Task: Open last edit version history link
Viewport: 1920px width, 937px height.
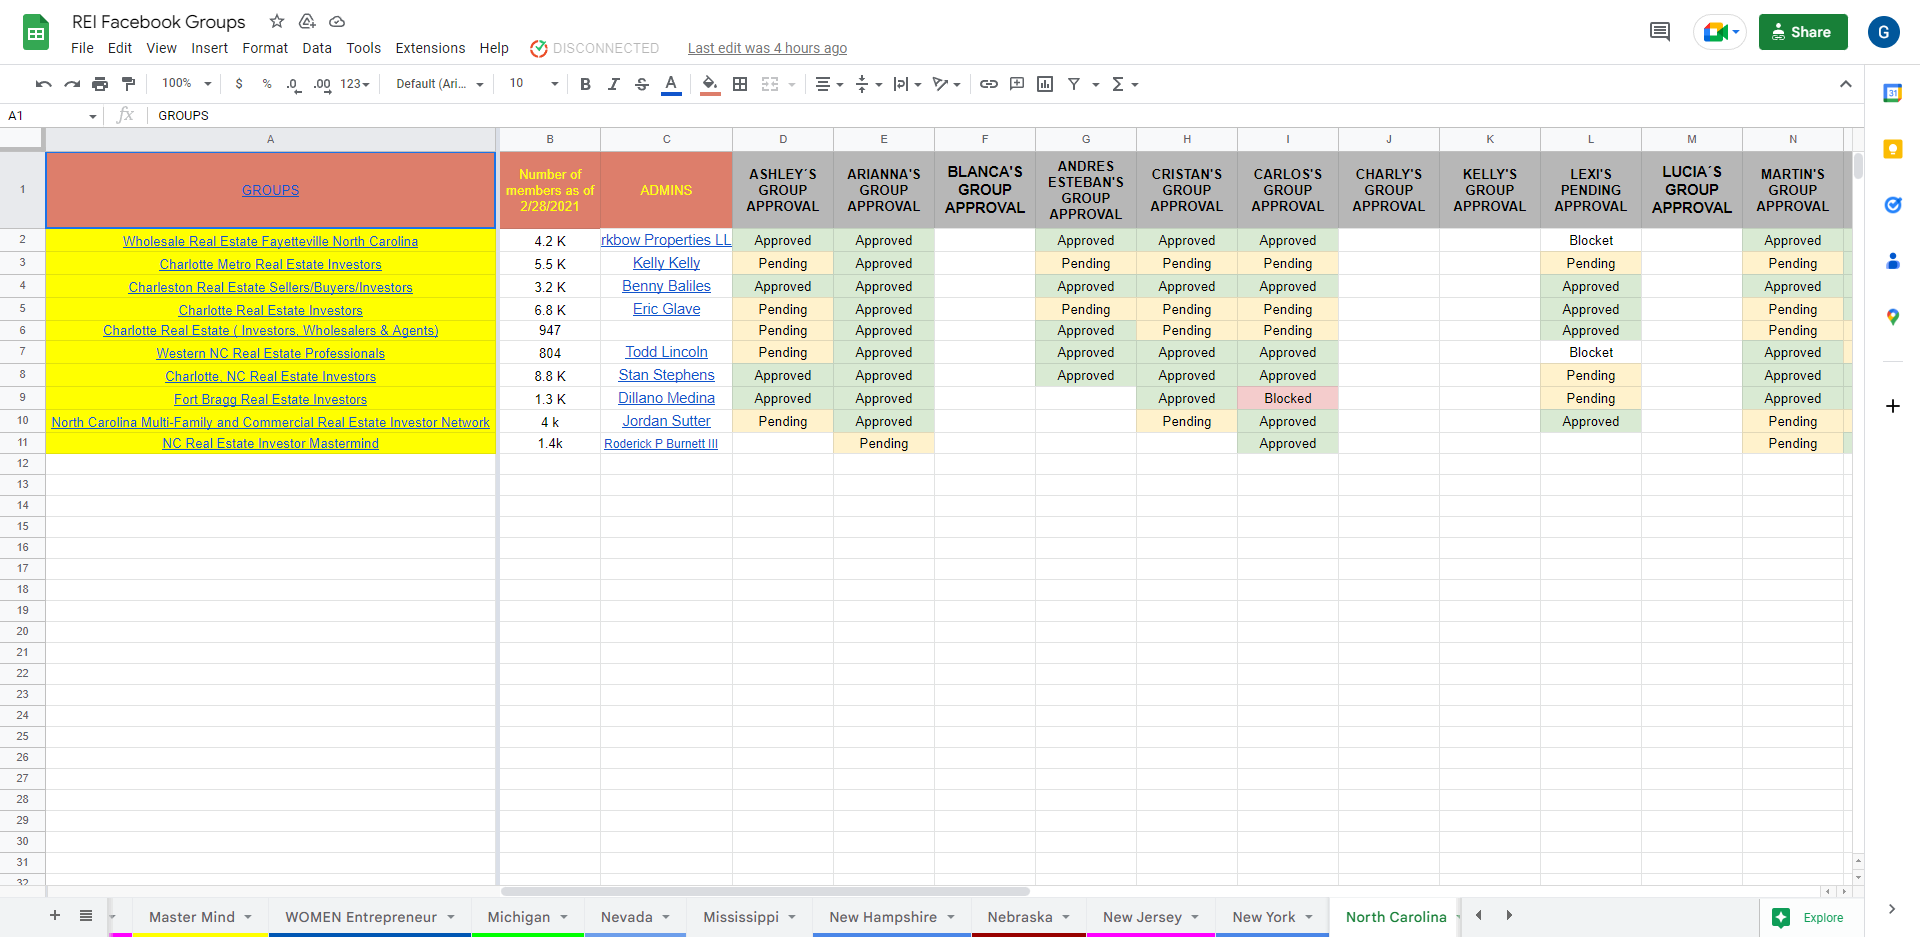Action: pos(767,48)
